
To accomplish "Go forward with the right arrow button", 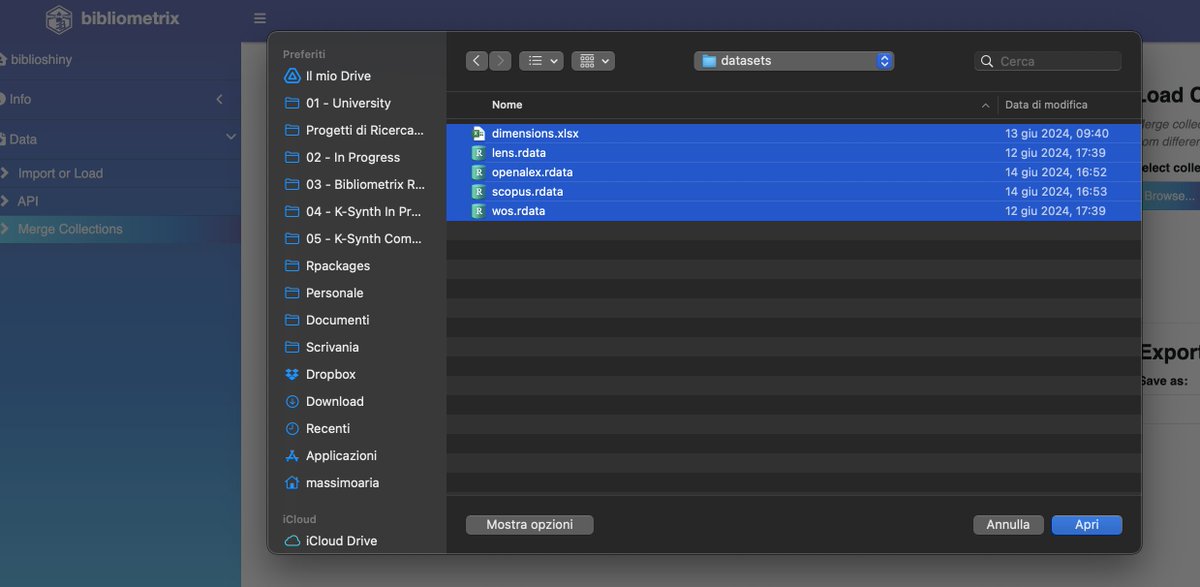I will [500, 61].
